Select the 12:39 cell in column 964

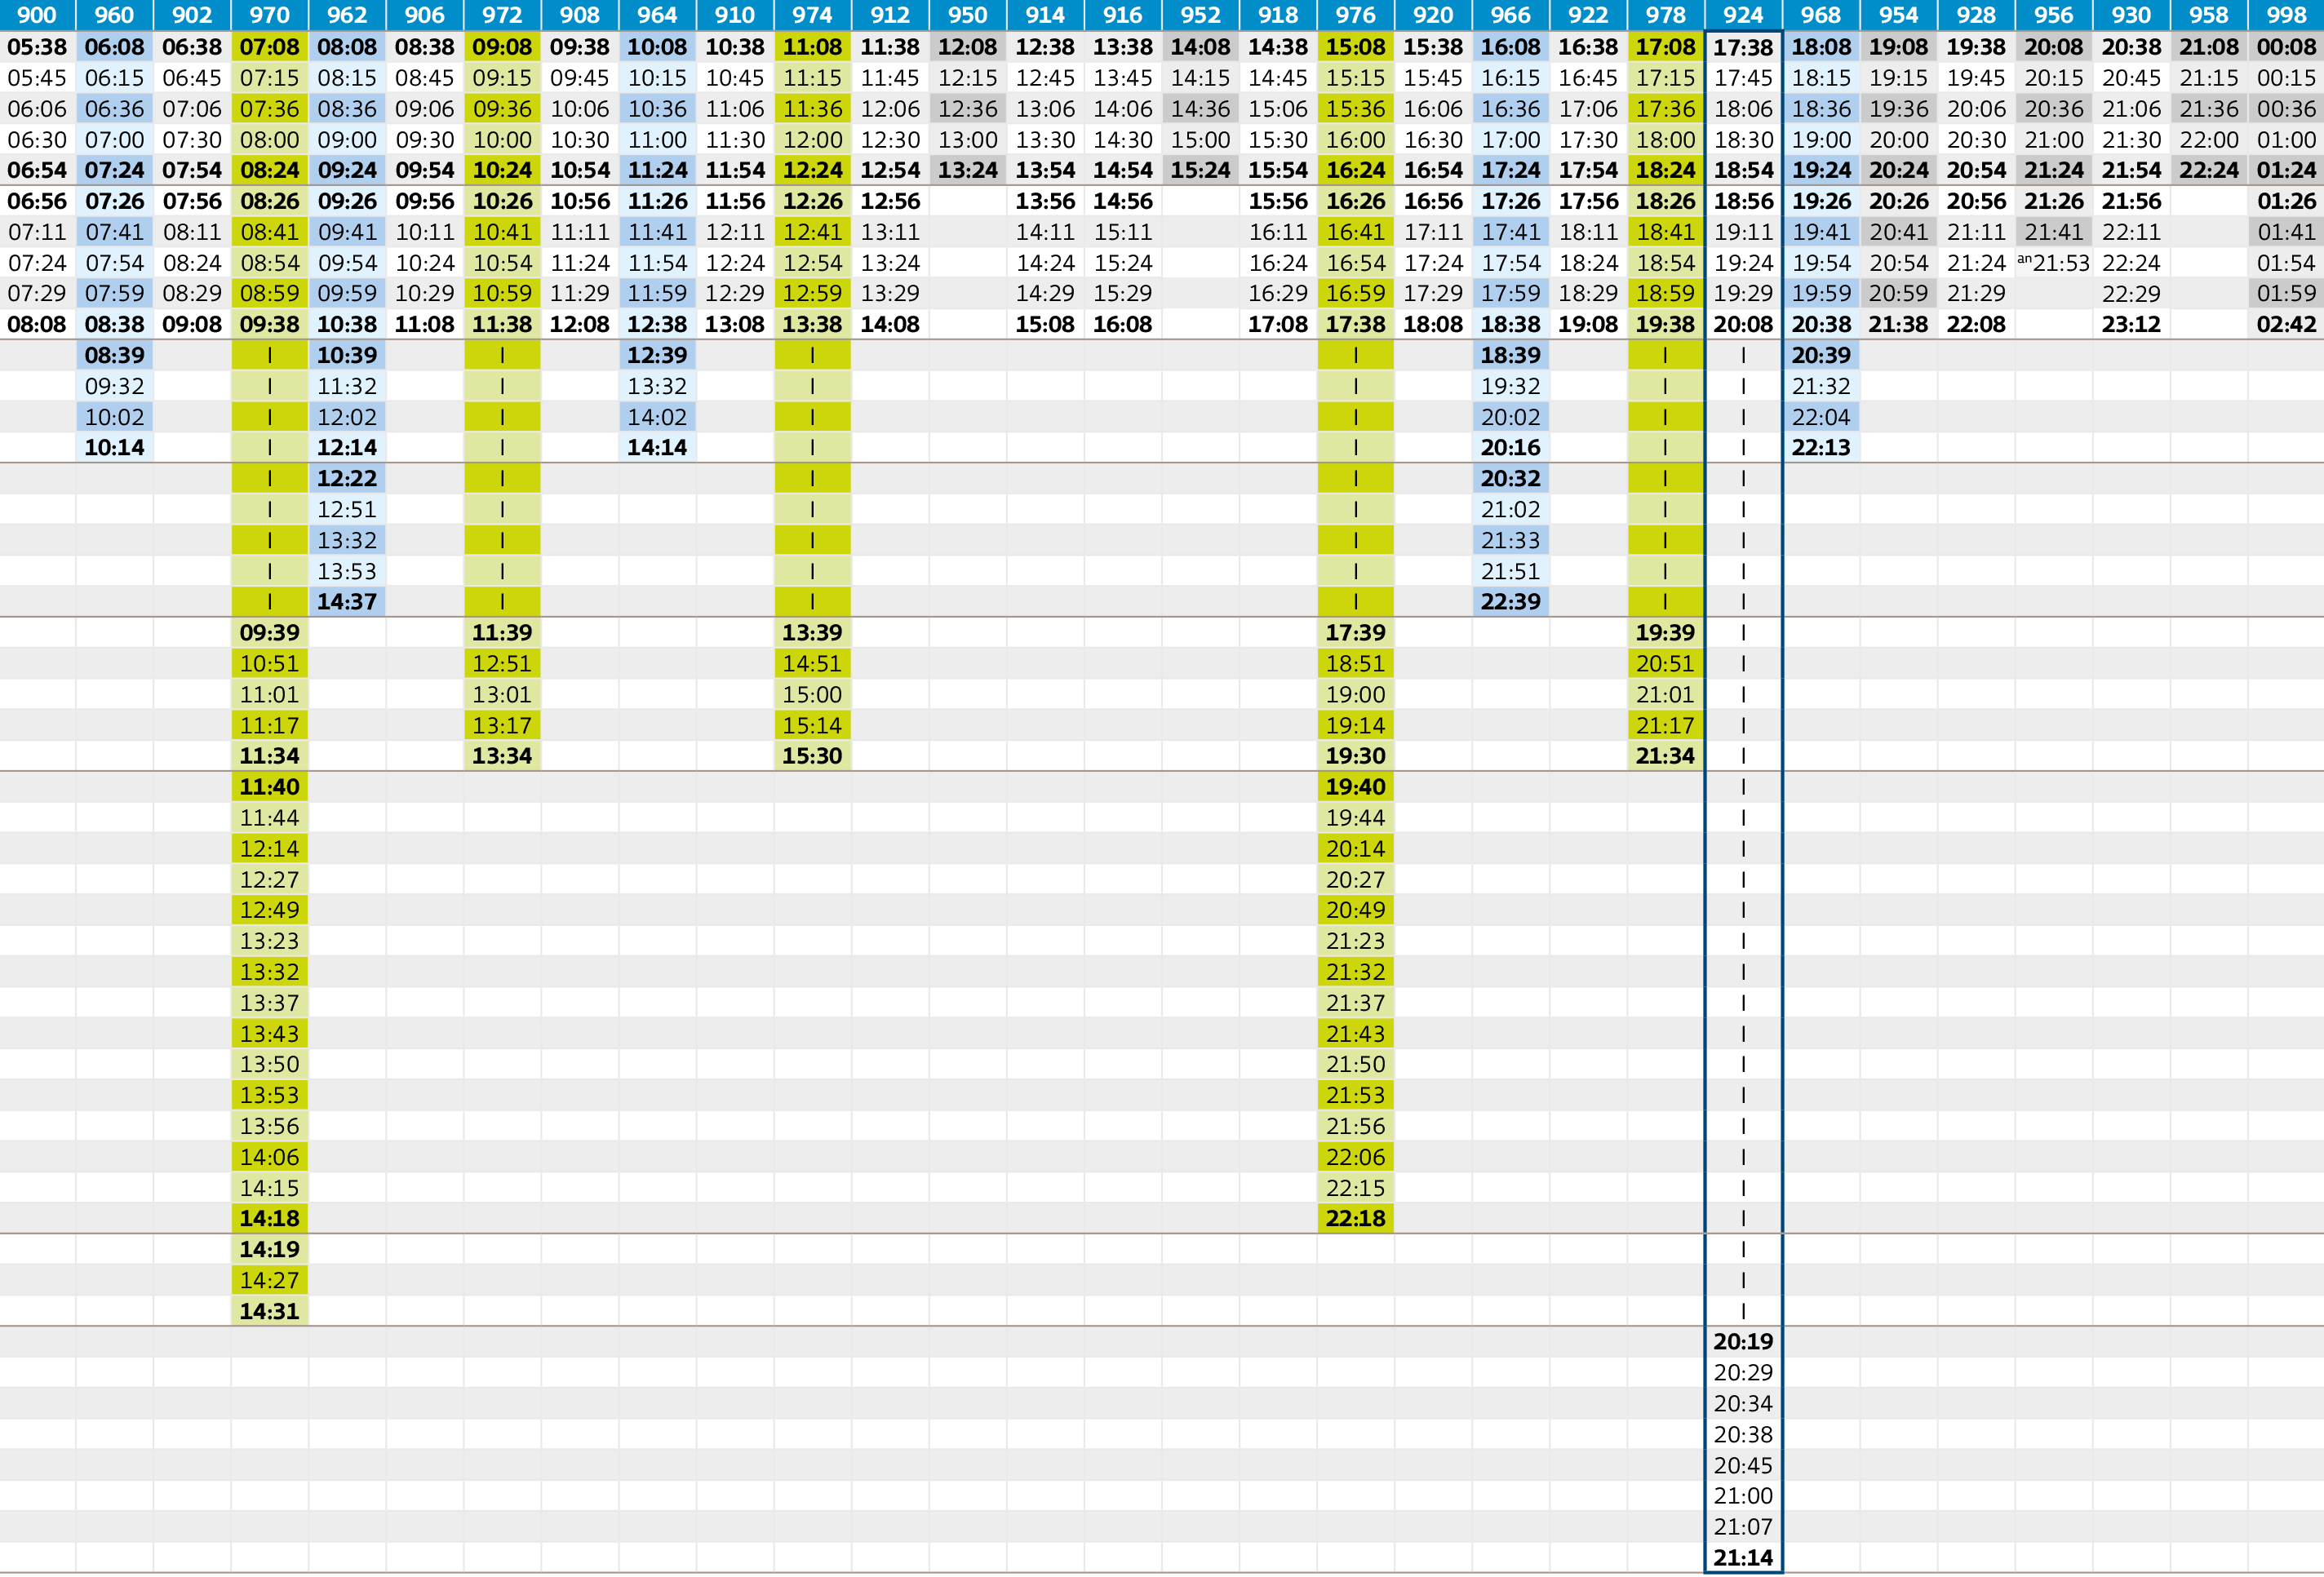657,355
